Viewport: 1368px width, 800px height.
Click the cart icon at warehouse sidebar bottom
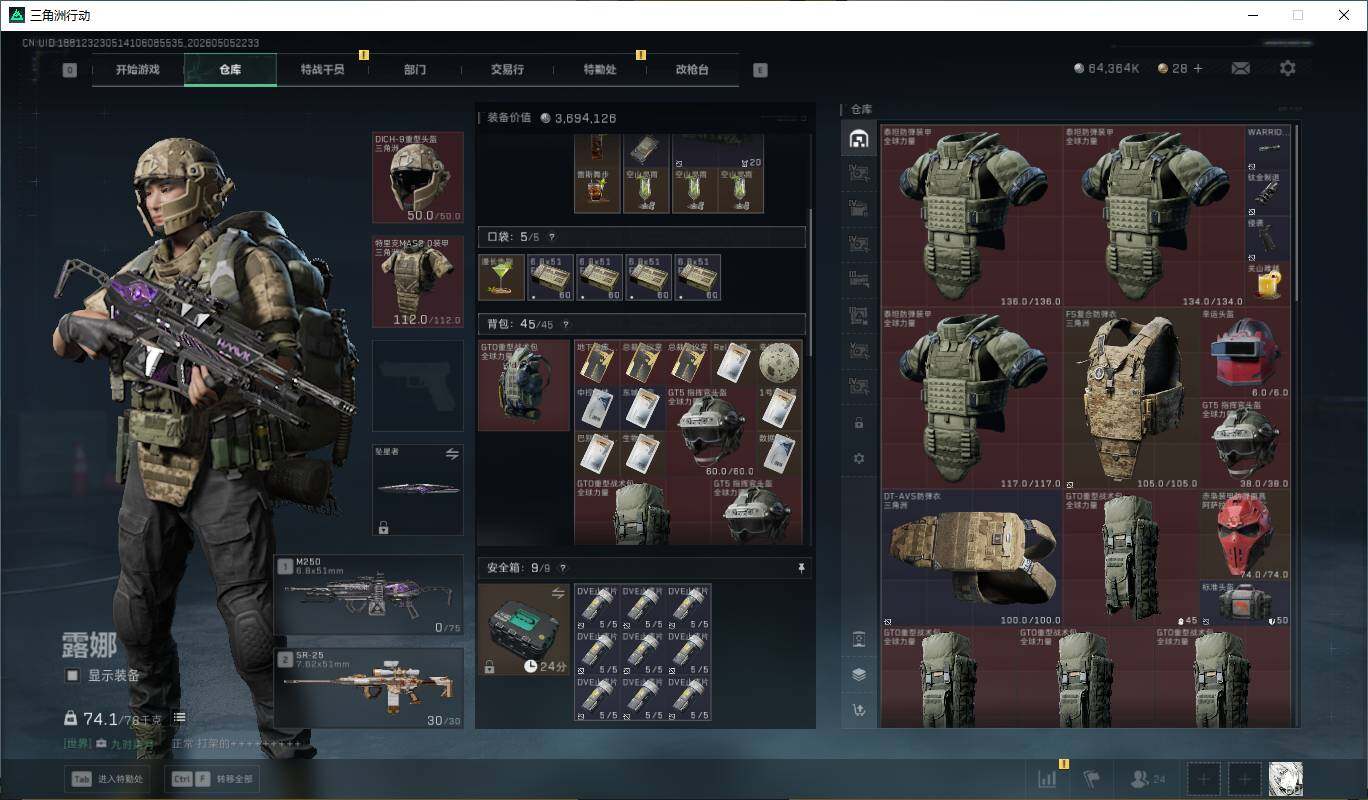(858, 710)
